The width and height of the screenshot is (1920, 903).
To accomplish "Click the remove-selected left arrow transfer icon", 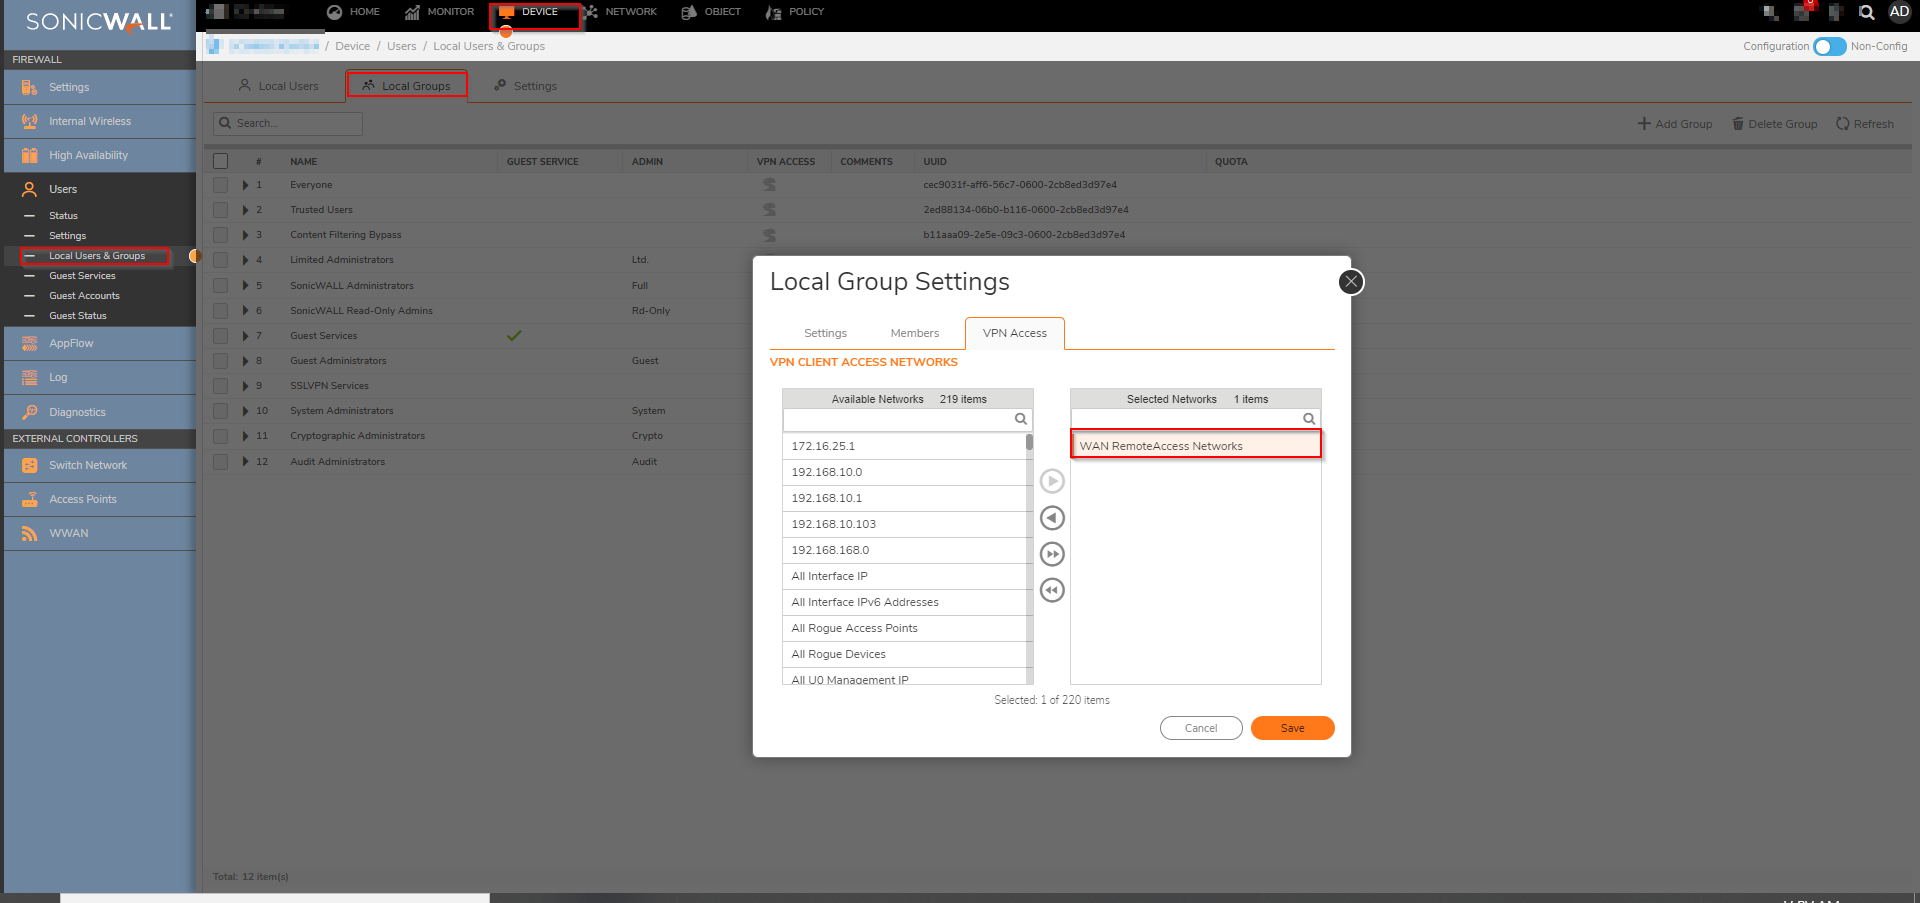I will pos(1052,518).
